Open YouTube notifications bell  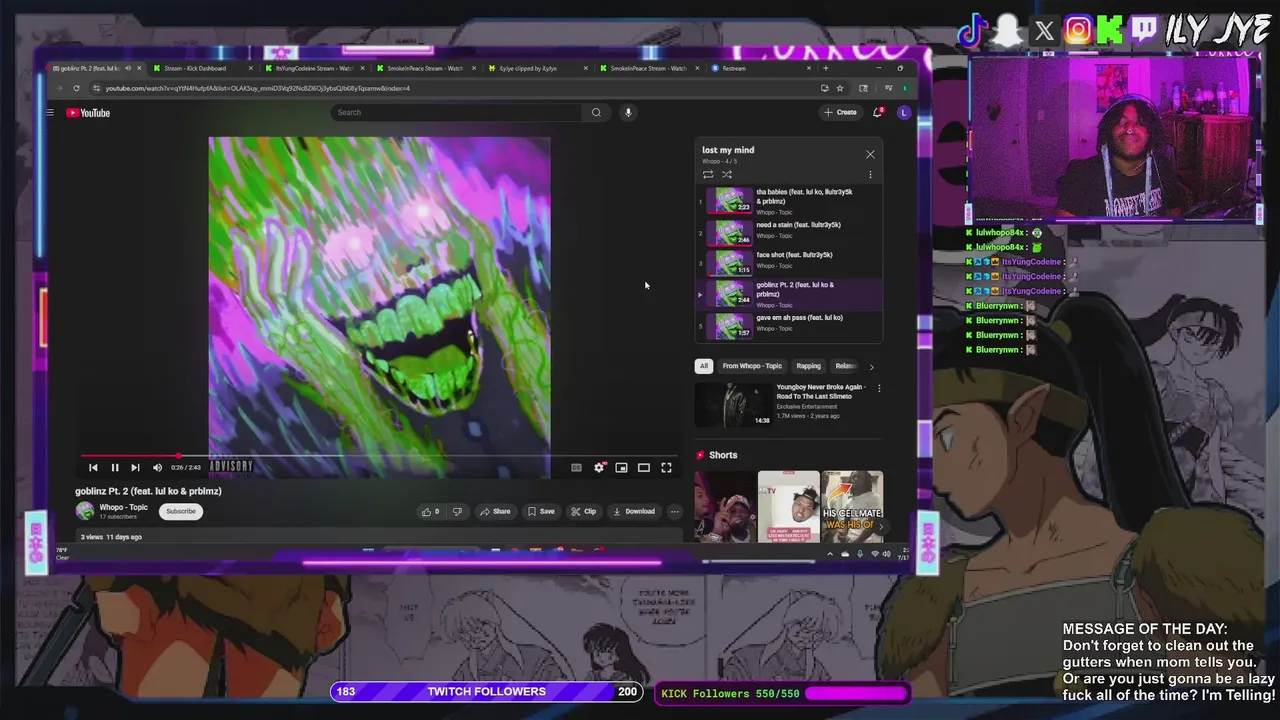pos(878,112)
